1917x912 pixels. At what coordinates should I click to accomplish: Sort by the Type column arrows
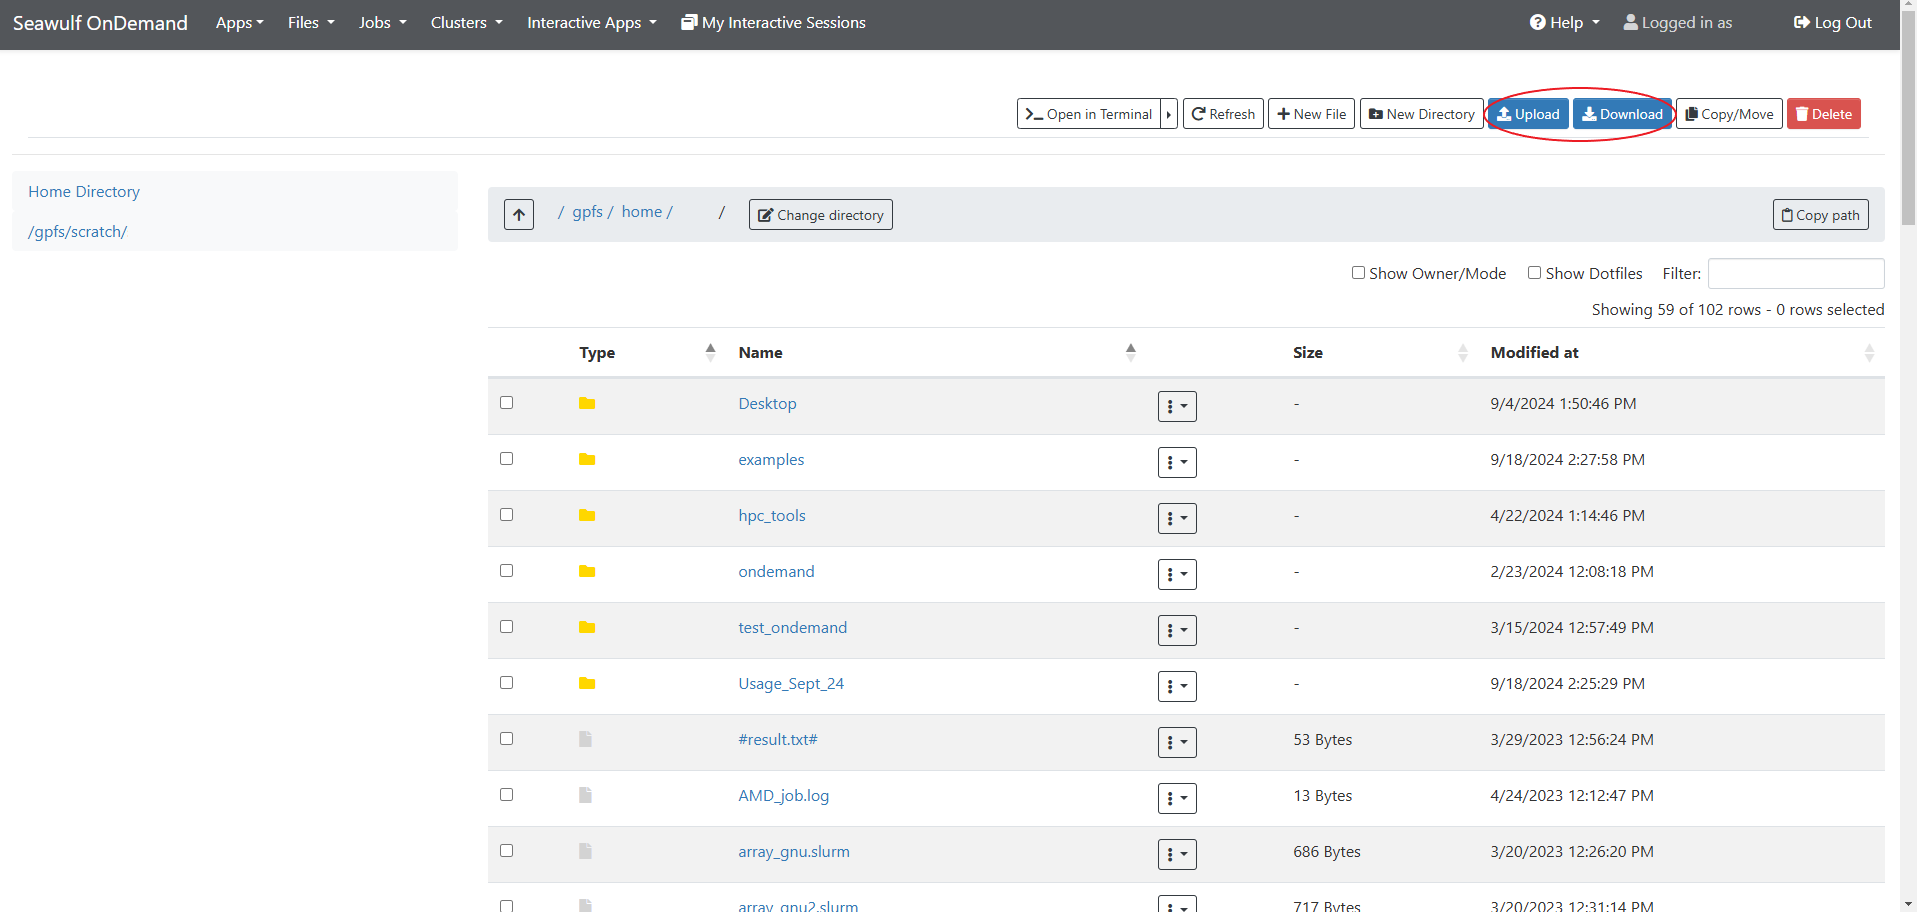[x=710, y=352]
